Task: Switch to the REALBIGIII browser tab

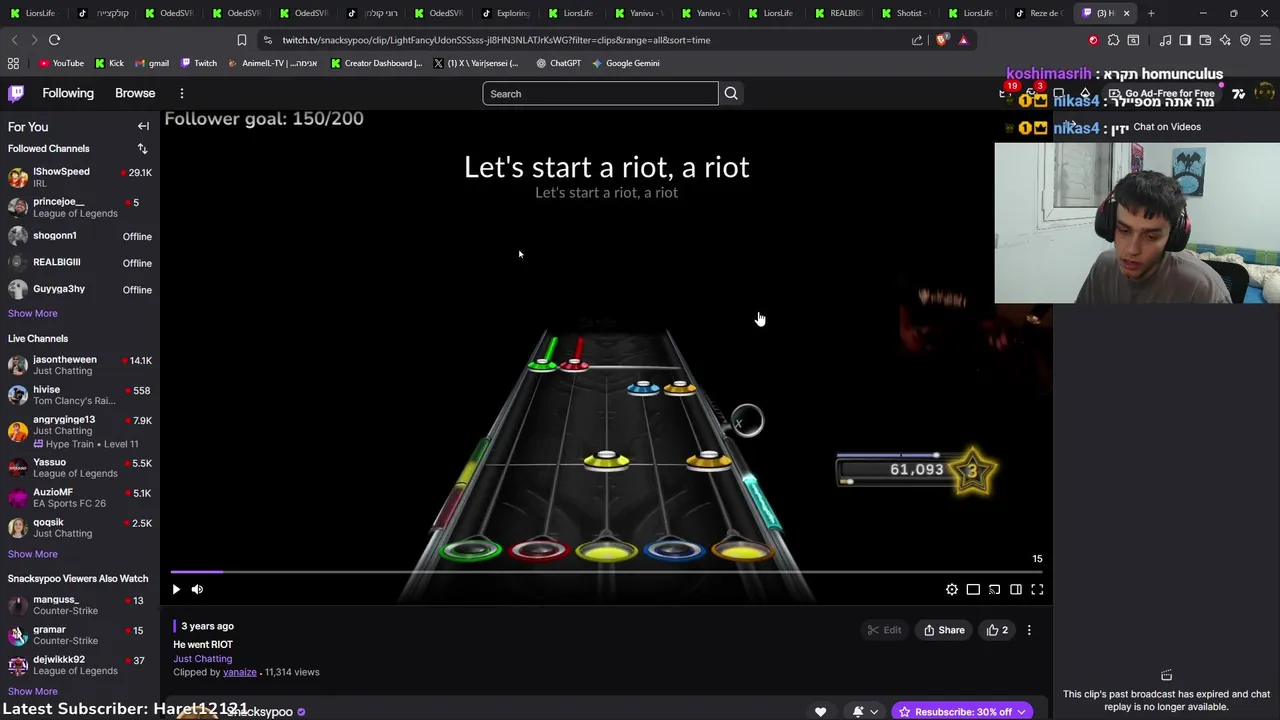Action: click(x=838, y=13)
